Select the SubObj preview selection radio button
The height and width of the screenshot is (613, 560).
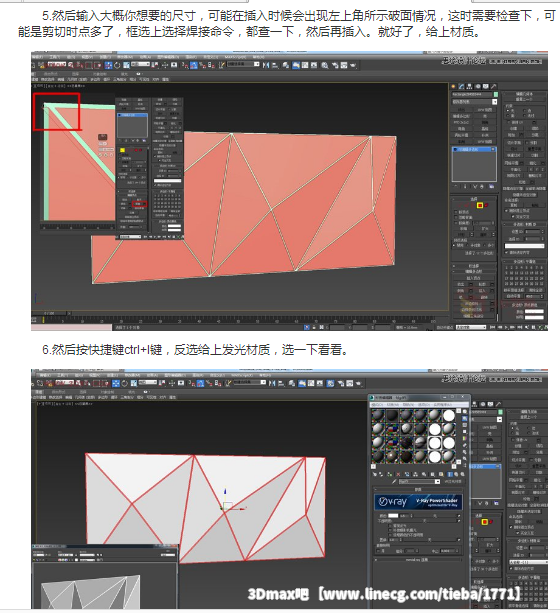[x=467, y=245]
